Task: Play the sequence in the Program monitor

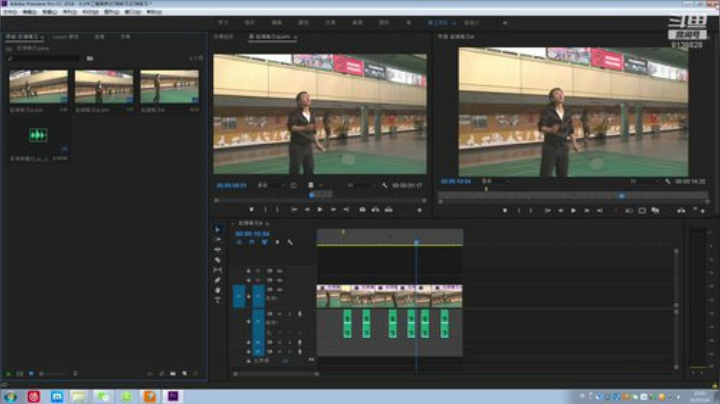Action: [x=574, y=211]
